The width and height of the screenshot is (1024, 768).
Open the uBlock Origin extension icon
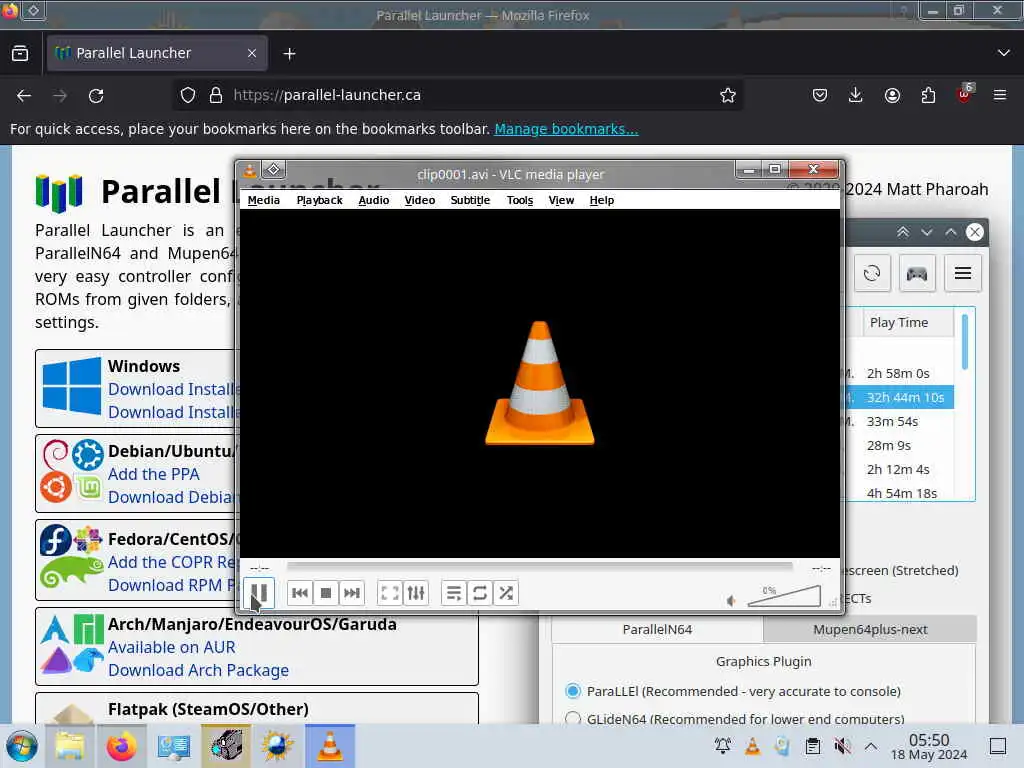[965, 94]
